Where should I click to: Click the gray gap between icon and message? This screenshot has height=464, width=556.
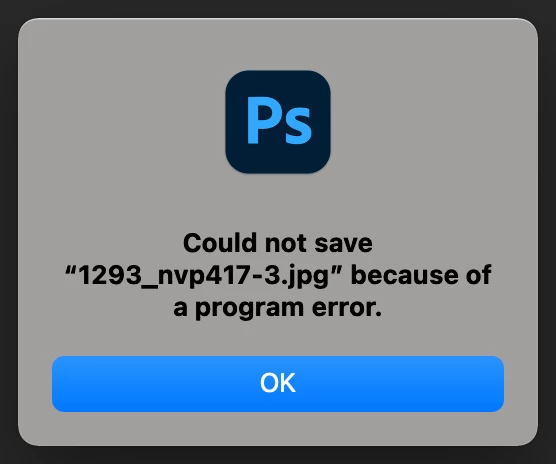click(x=278, y=202)
